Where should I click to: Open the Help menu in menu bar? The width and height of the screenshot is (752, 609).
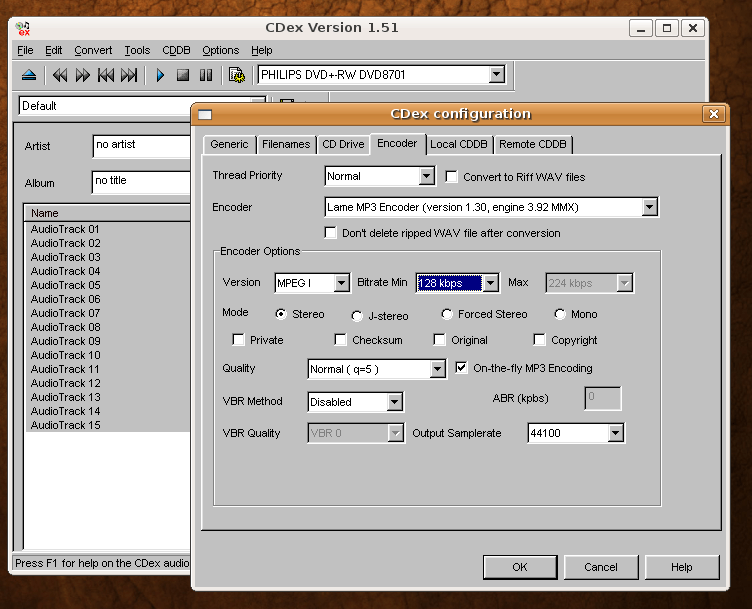(262, 50)
